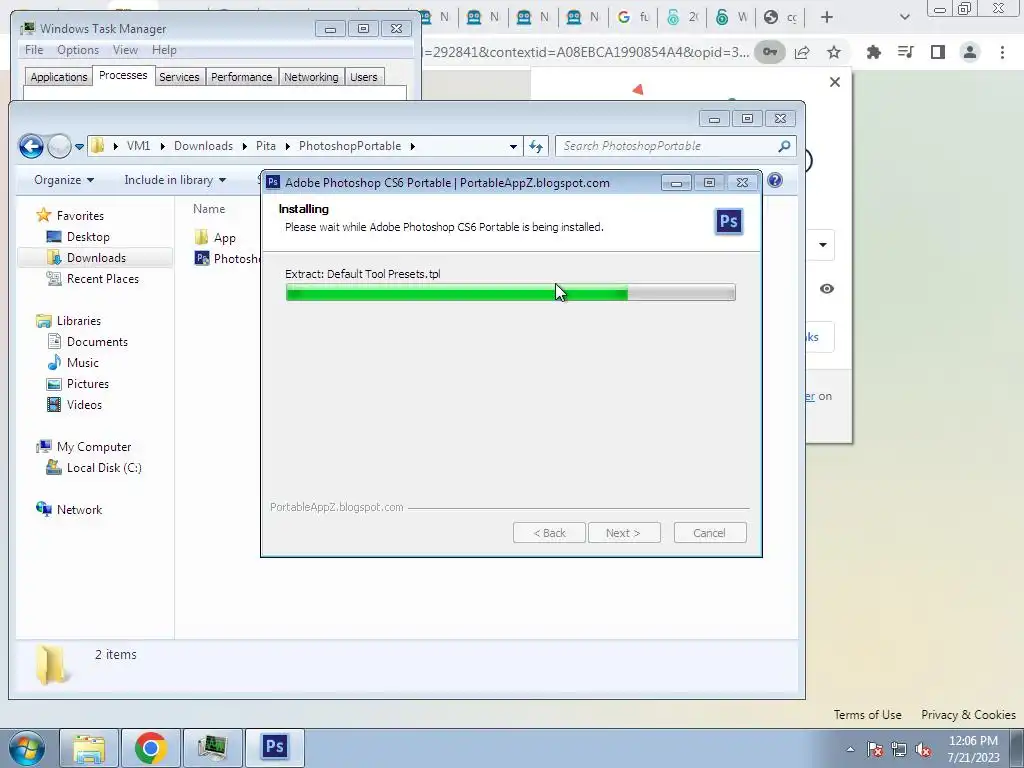1024x768 pixels.
Task: Switch to Performance tab in Task Manager
Action: (242, 77)
